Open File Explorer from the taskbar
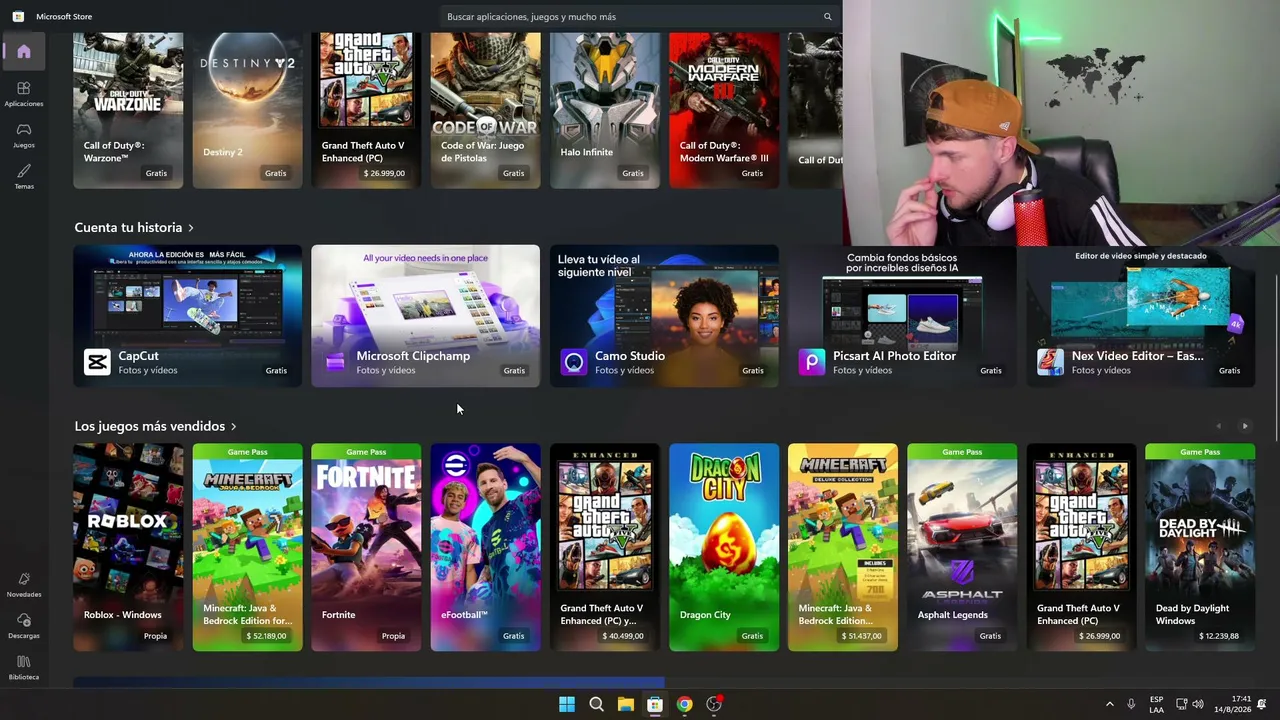 626,704
